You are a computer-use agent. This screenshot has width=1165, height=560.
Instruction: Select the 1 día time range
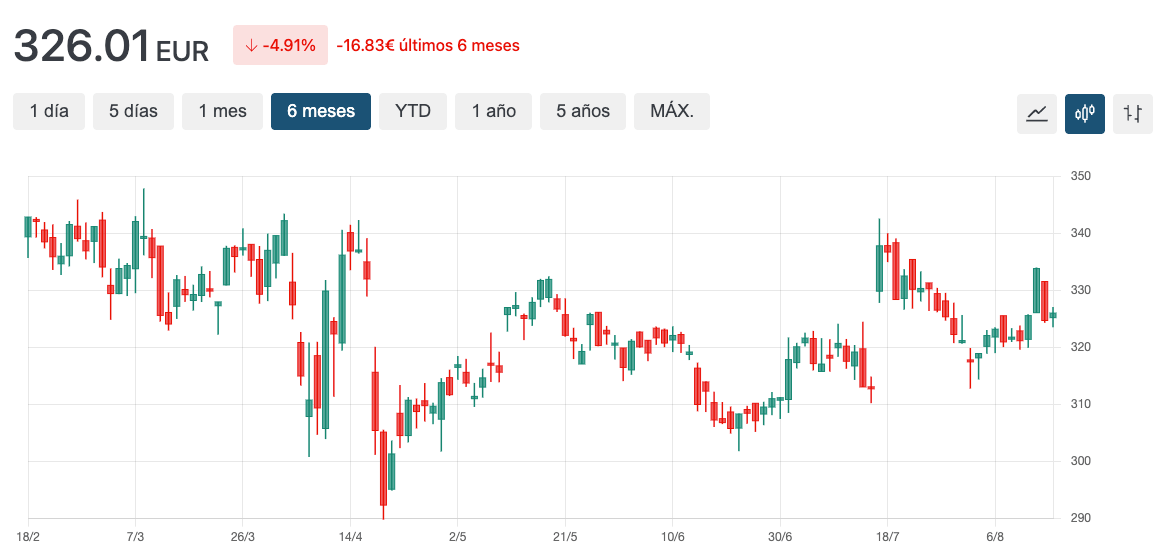click(x=49, y=111)
